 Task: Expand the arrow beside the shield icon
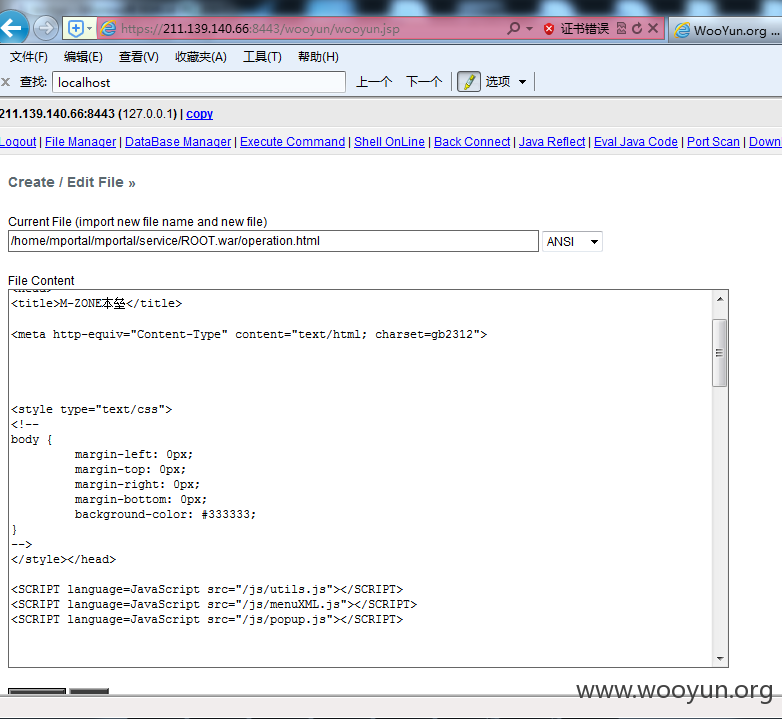90,29
